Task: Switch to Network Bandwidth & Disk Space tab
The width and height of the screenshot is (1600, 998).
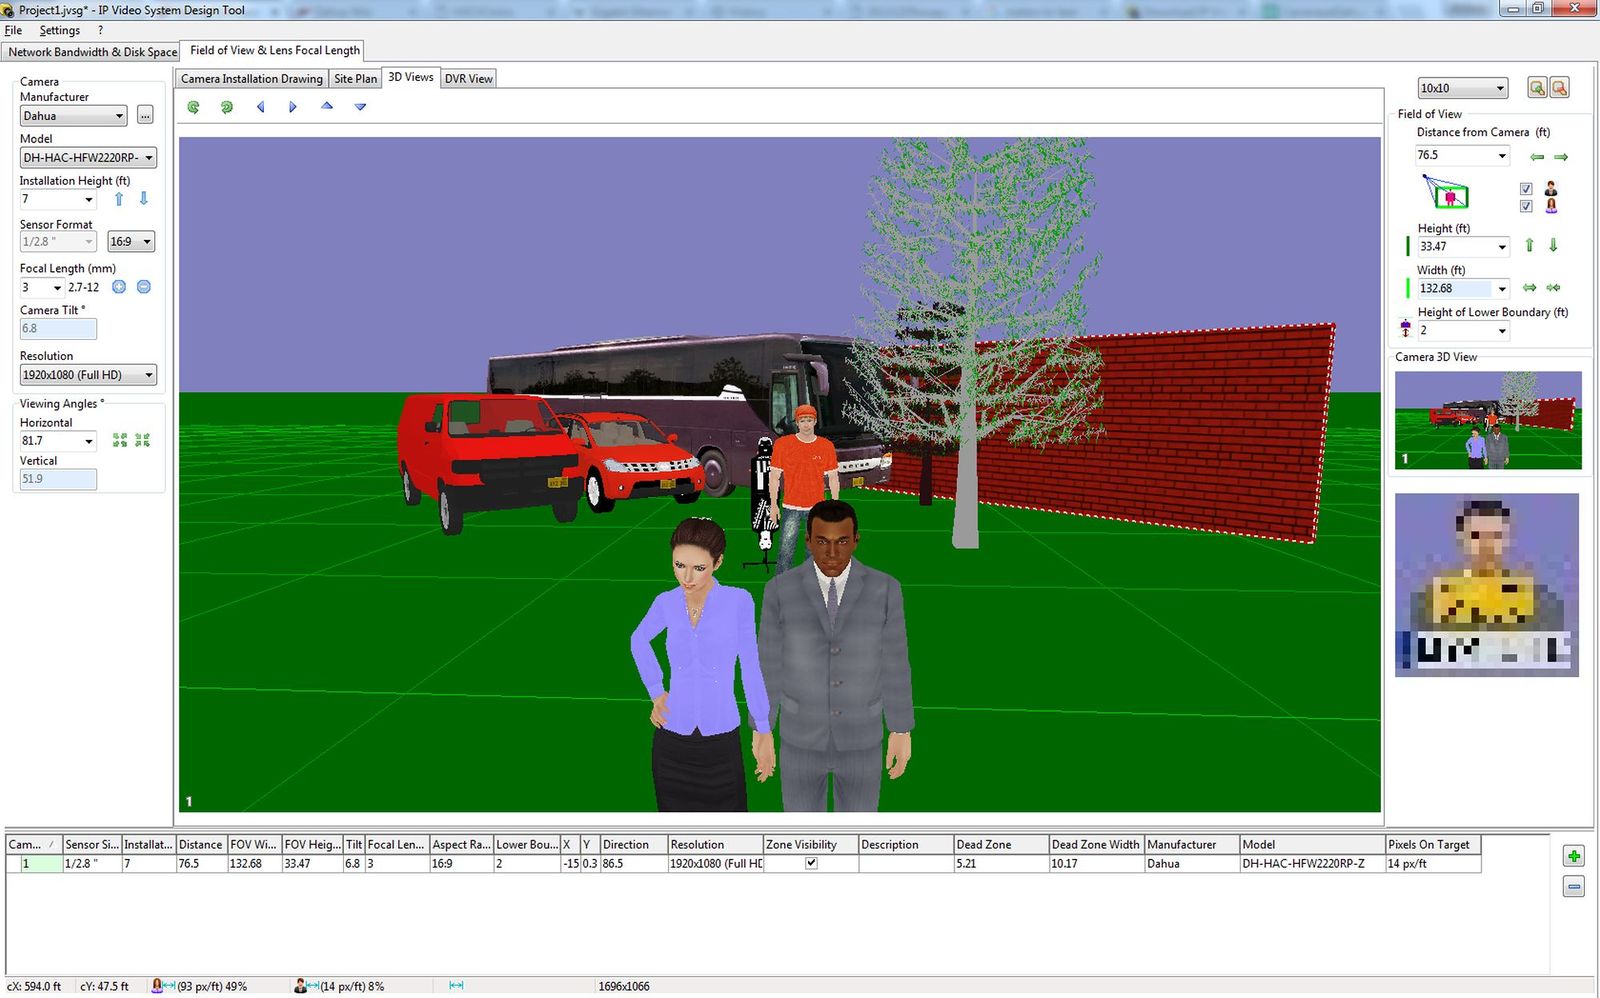Action: point(92,52)
